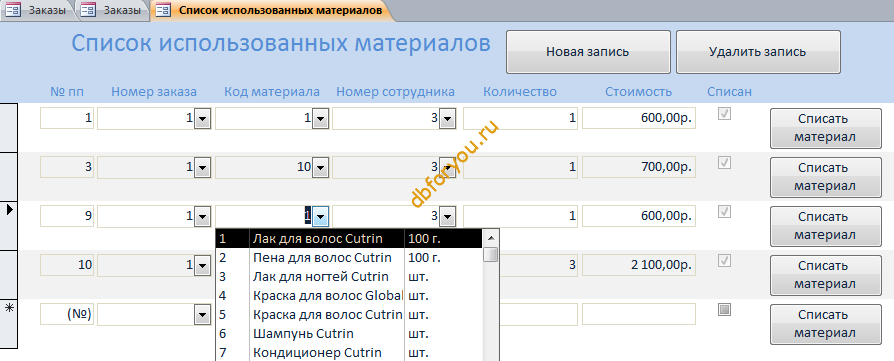This screenshot has height=361, width=894.
Task: Click the form icon on the first Заказы tab
Action: [13, 10]
